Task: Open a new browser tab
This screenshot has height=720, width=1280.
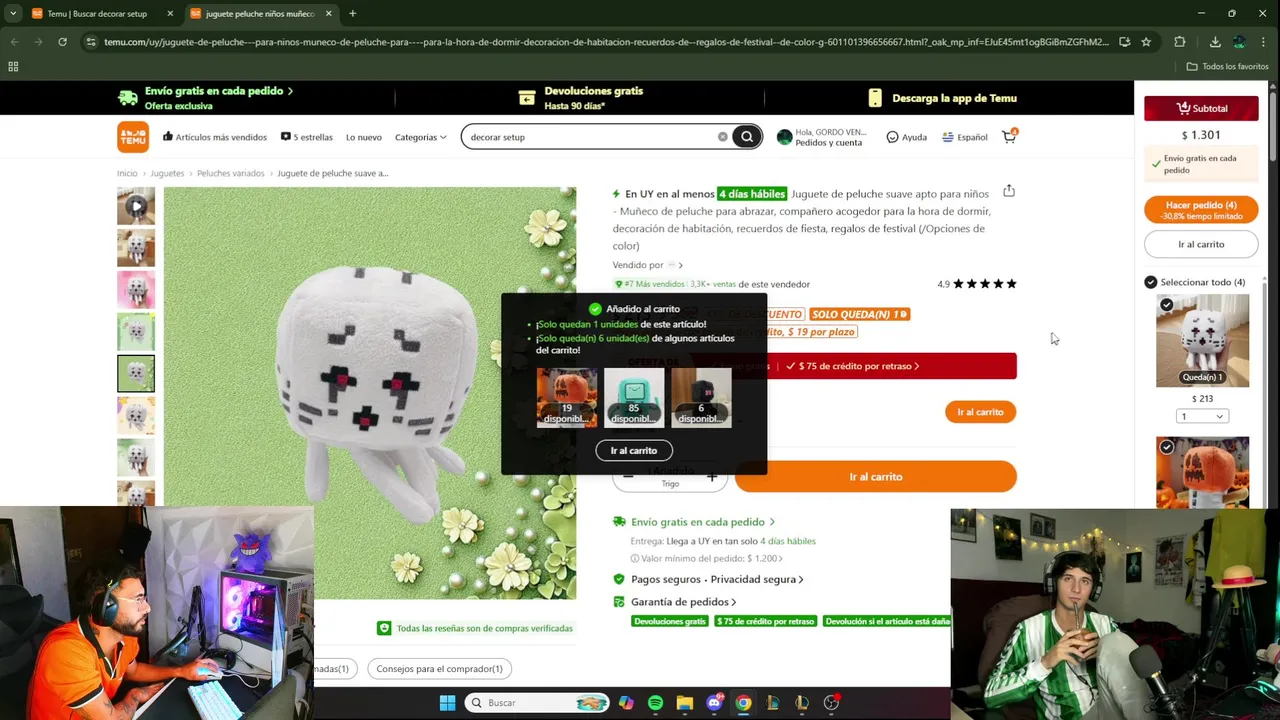Action: click(x=352, y=14)
